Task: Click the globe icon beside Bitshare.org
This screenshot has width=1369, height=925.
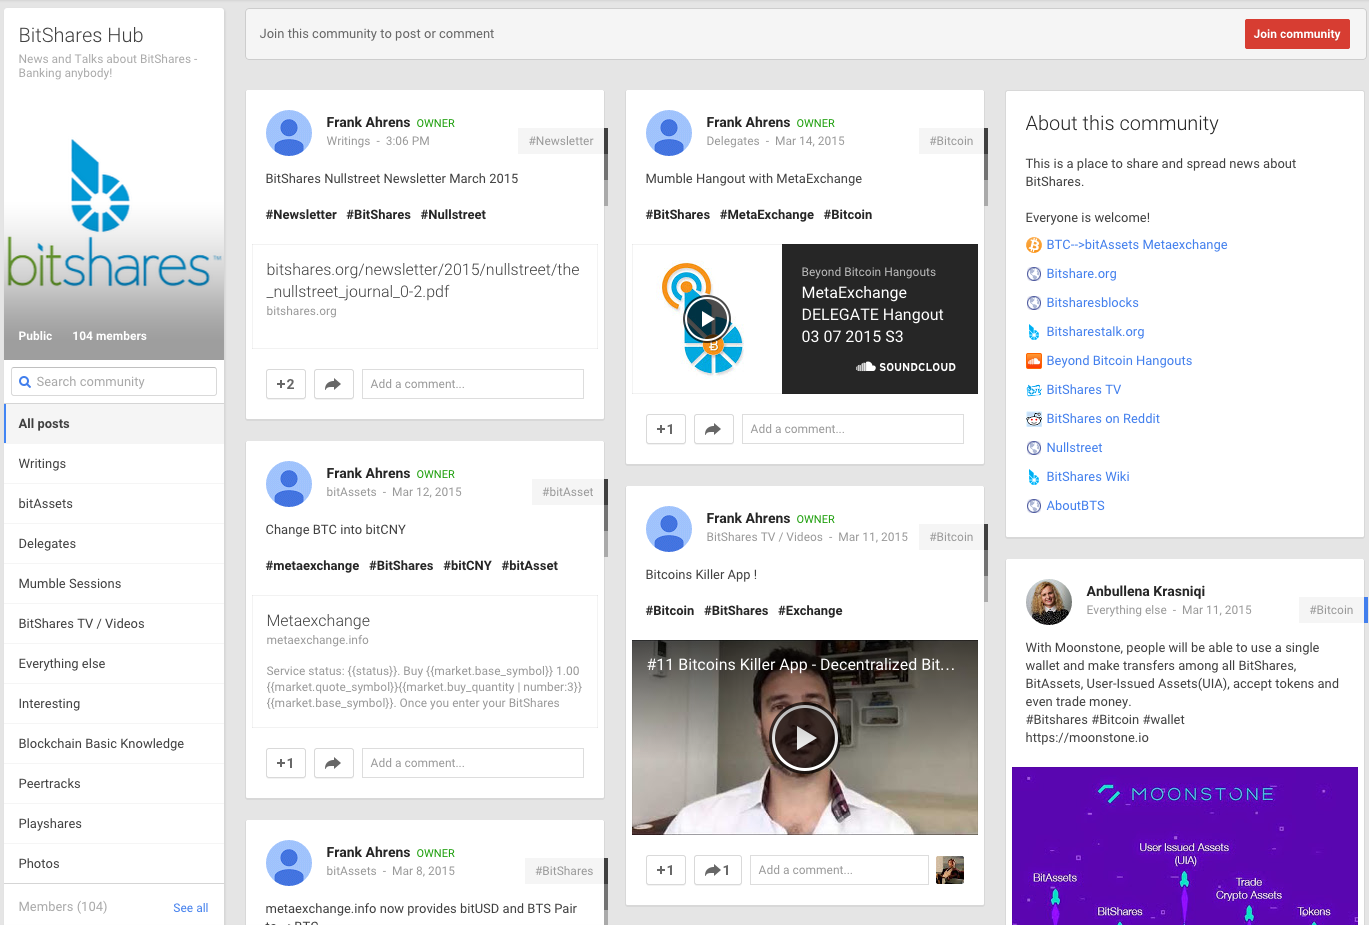Action: coord(1034,274)
